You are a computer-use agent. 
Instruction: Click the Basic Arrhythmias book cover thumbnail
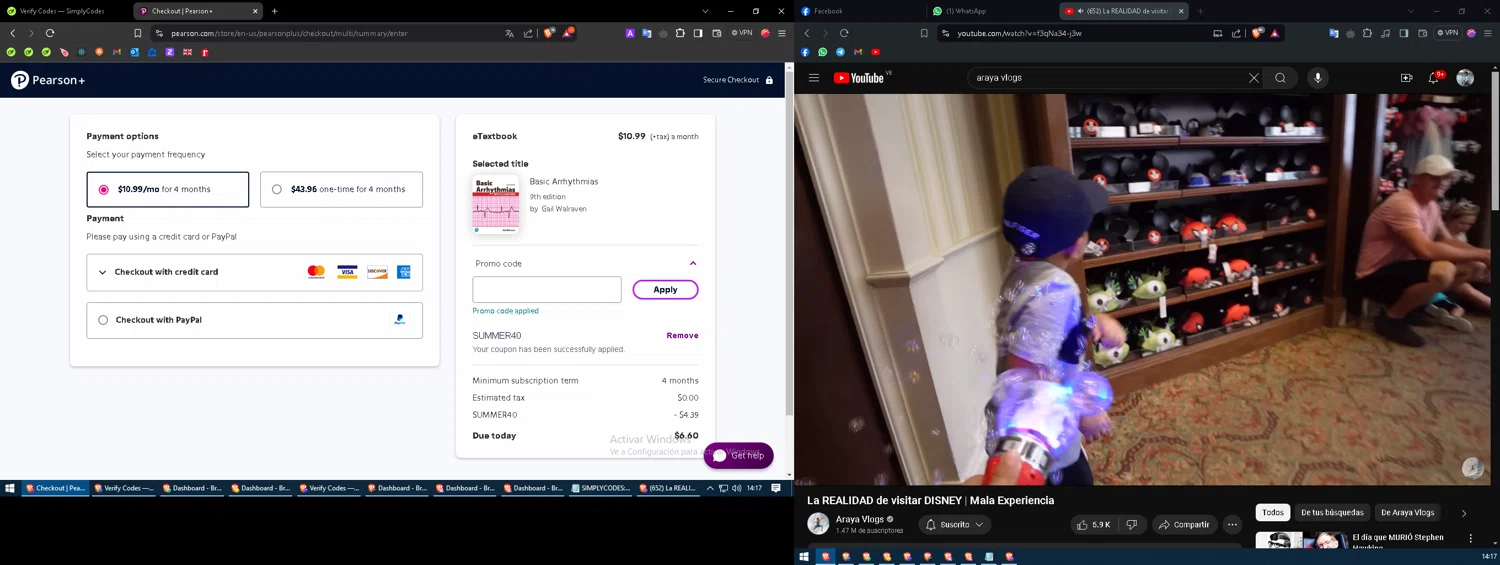click(496, 204)
